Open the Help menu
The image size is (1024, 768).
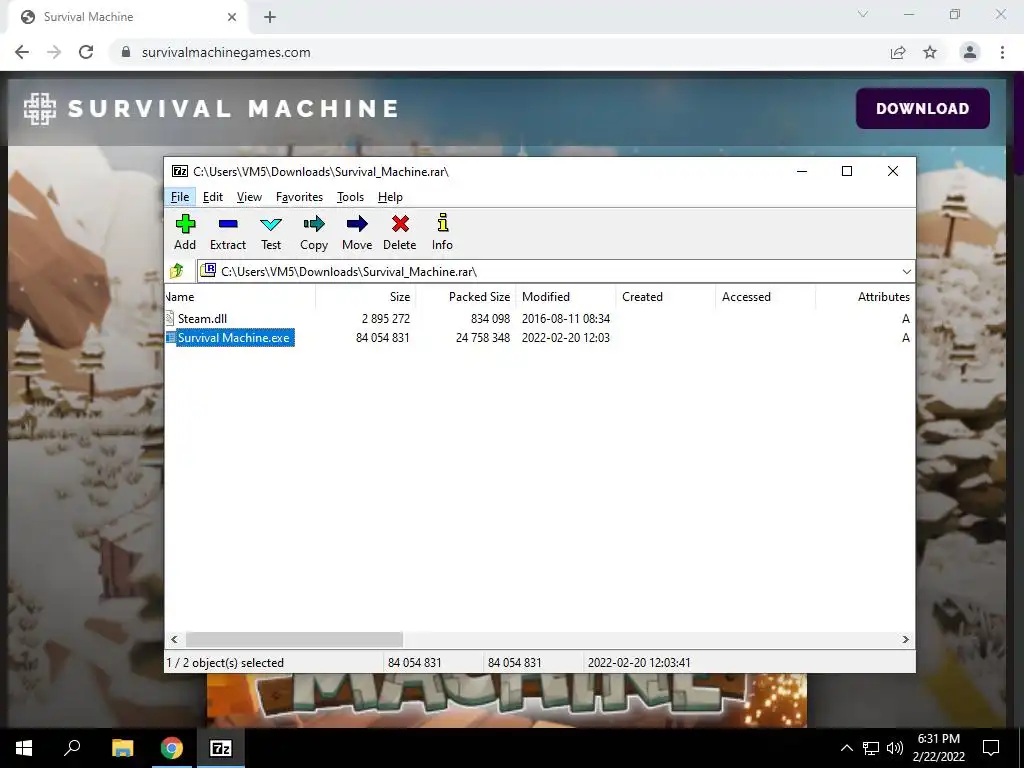coord(390,197)
